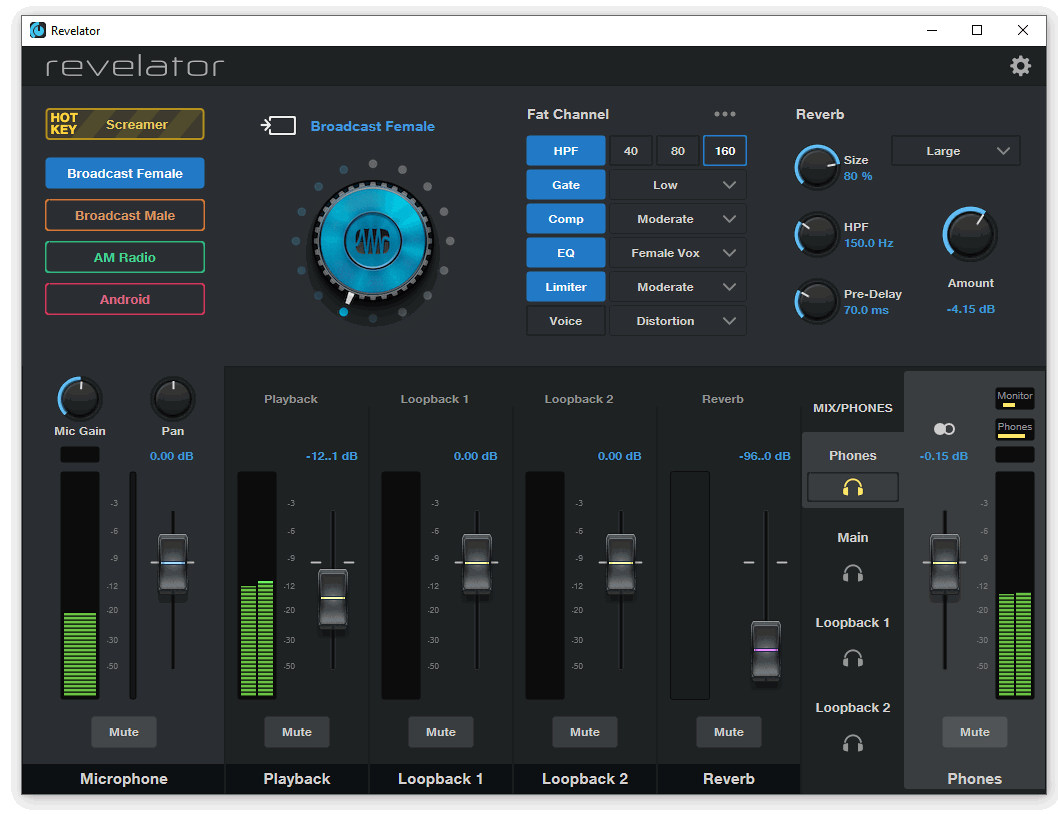Set HPF frequency to 80
1058x814 pixels.
click(677, 151)
